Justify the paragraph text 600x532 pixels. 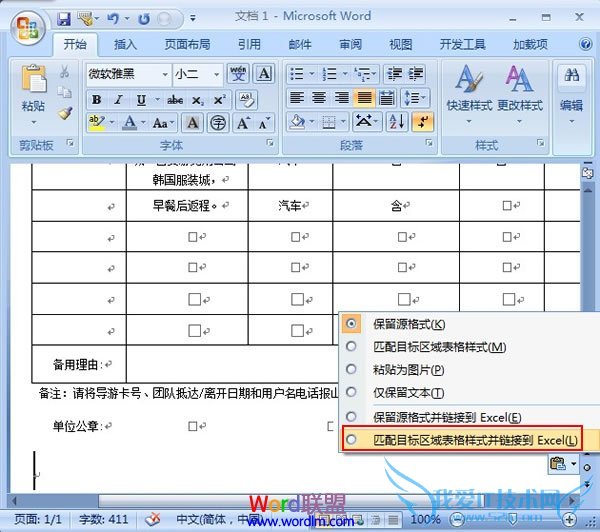click(364, 98)
